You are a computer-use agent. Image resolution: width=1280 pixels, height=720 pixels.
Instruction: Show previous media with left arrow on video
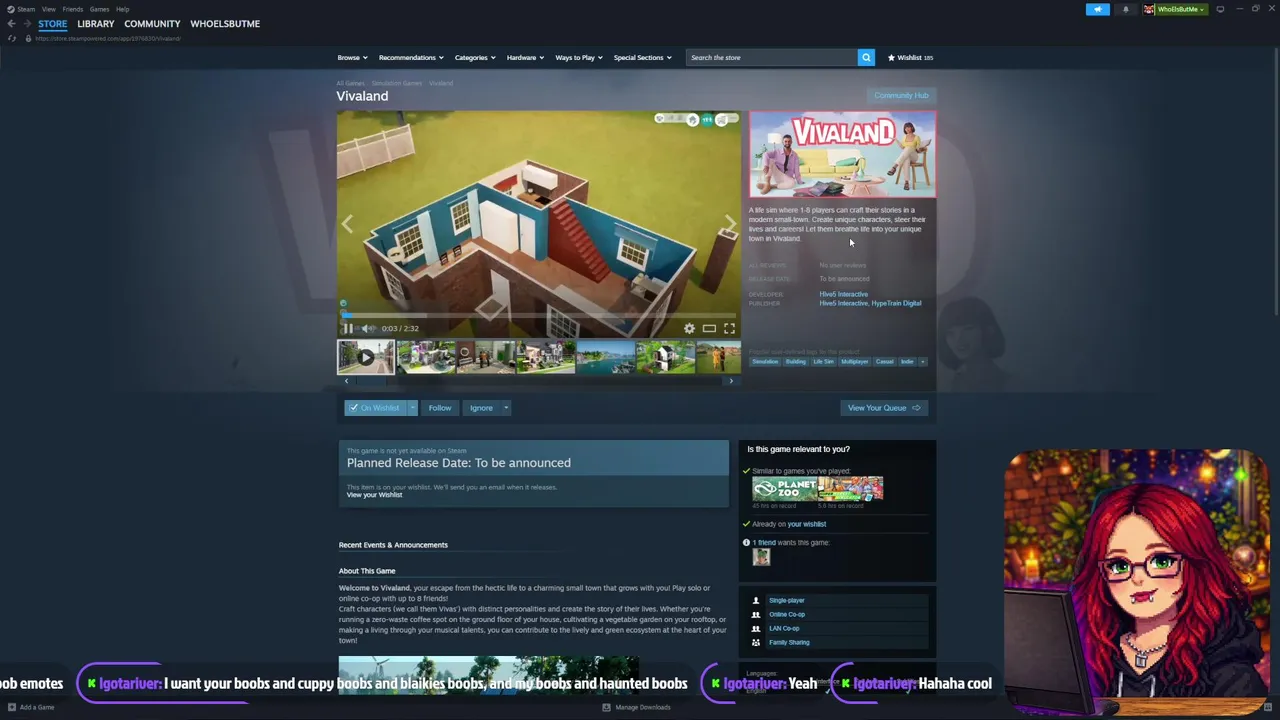[347, 224]
